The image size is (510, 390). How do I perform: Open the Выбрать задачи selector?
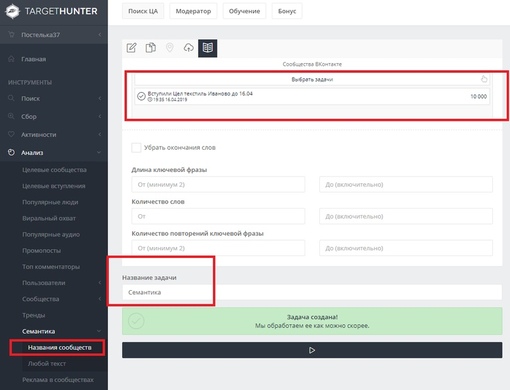click(312, 79)
